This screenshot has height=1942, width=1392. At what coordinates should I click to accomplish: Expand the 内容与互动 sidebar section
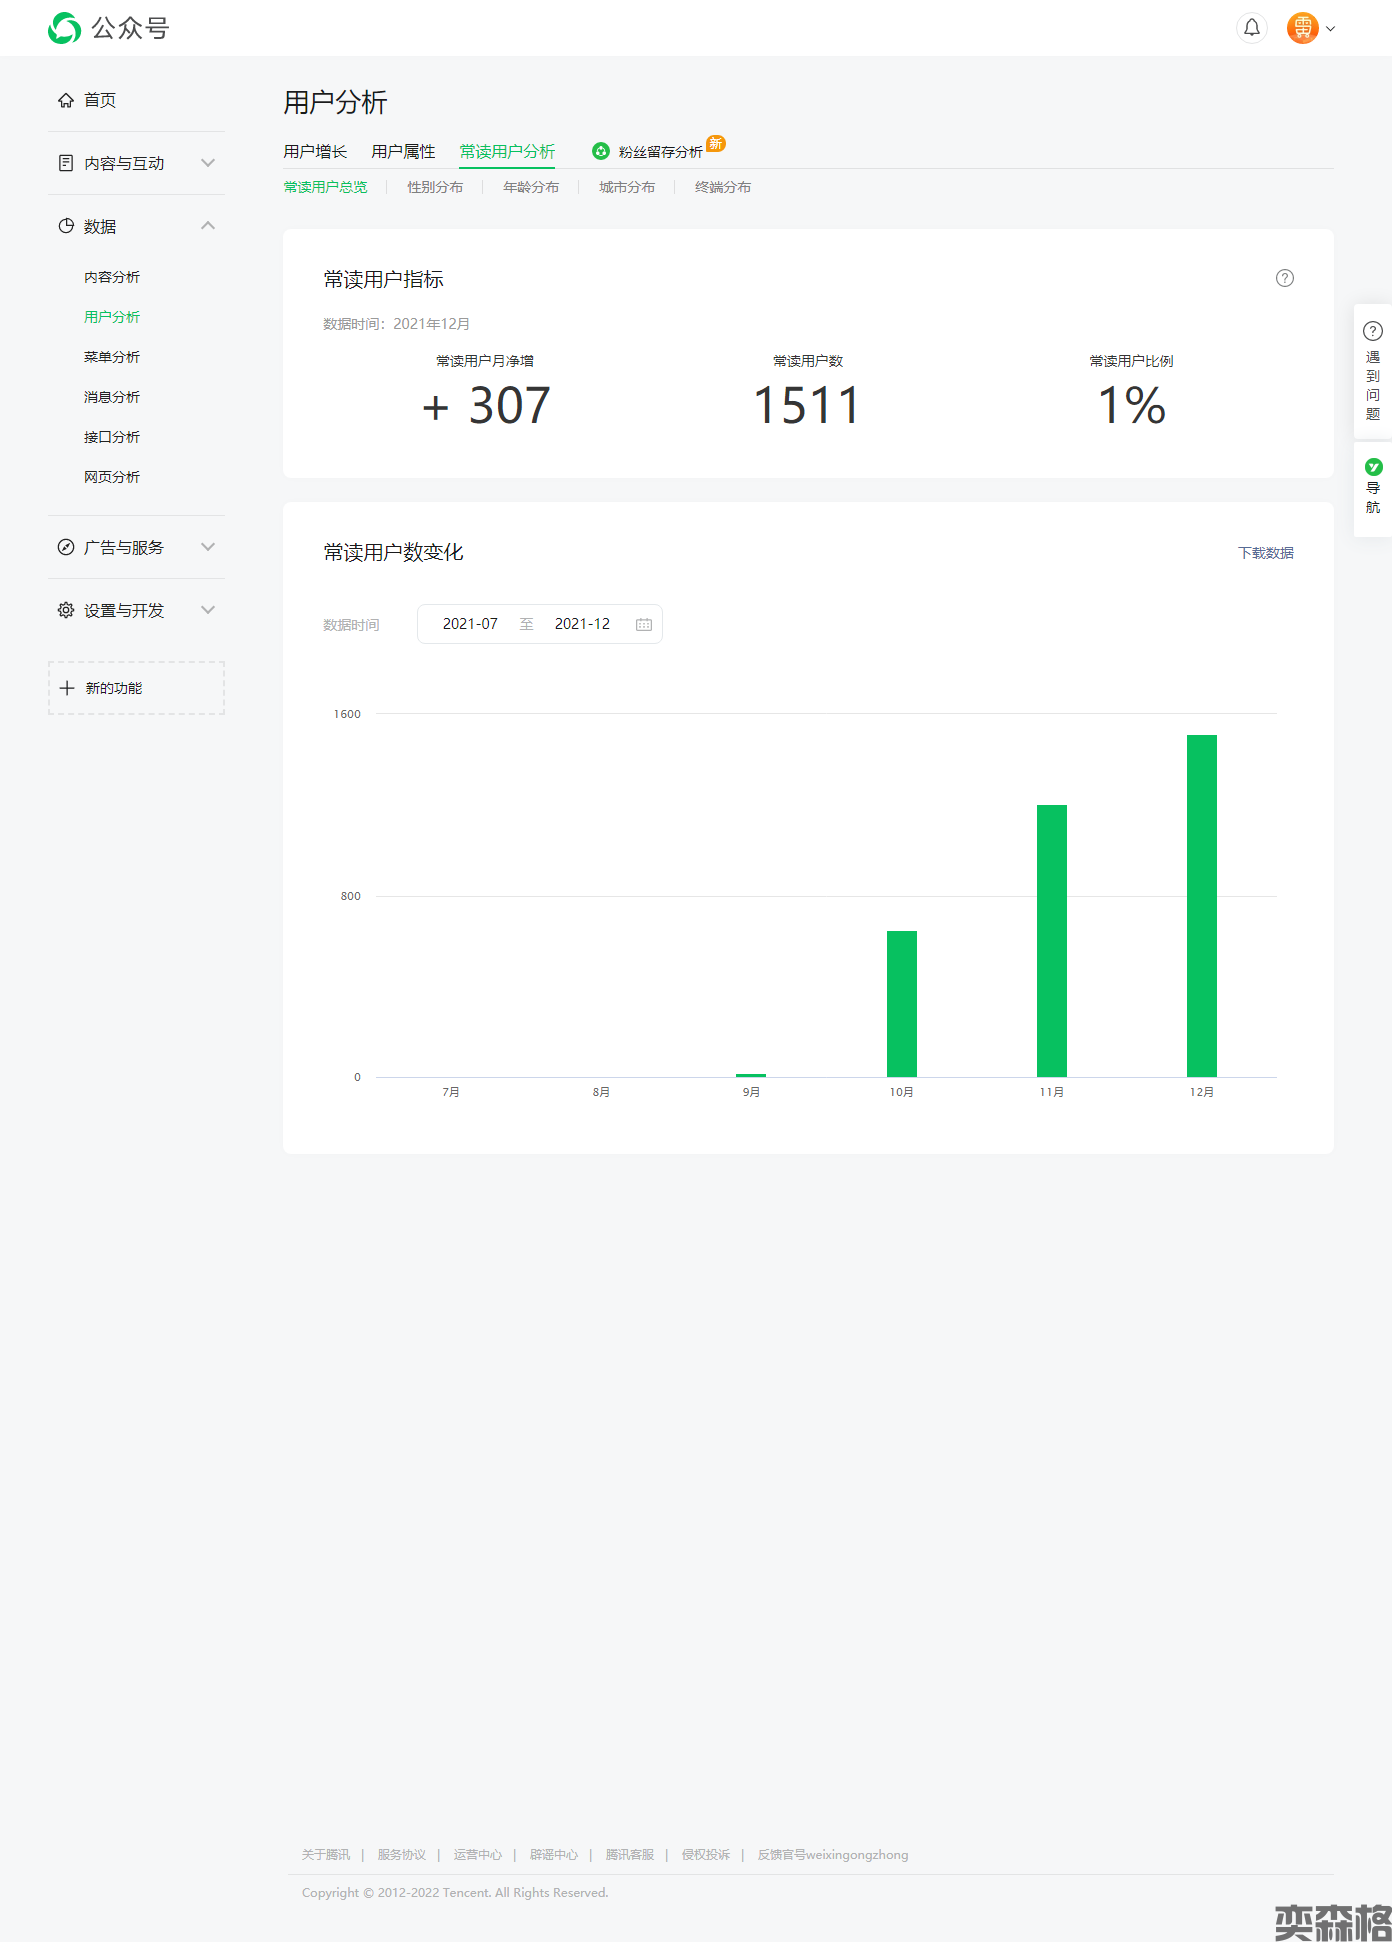pyautogui.click(x=136, y=163)
